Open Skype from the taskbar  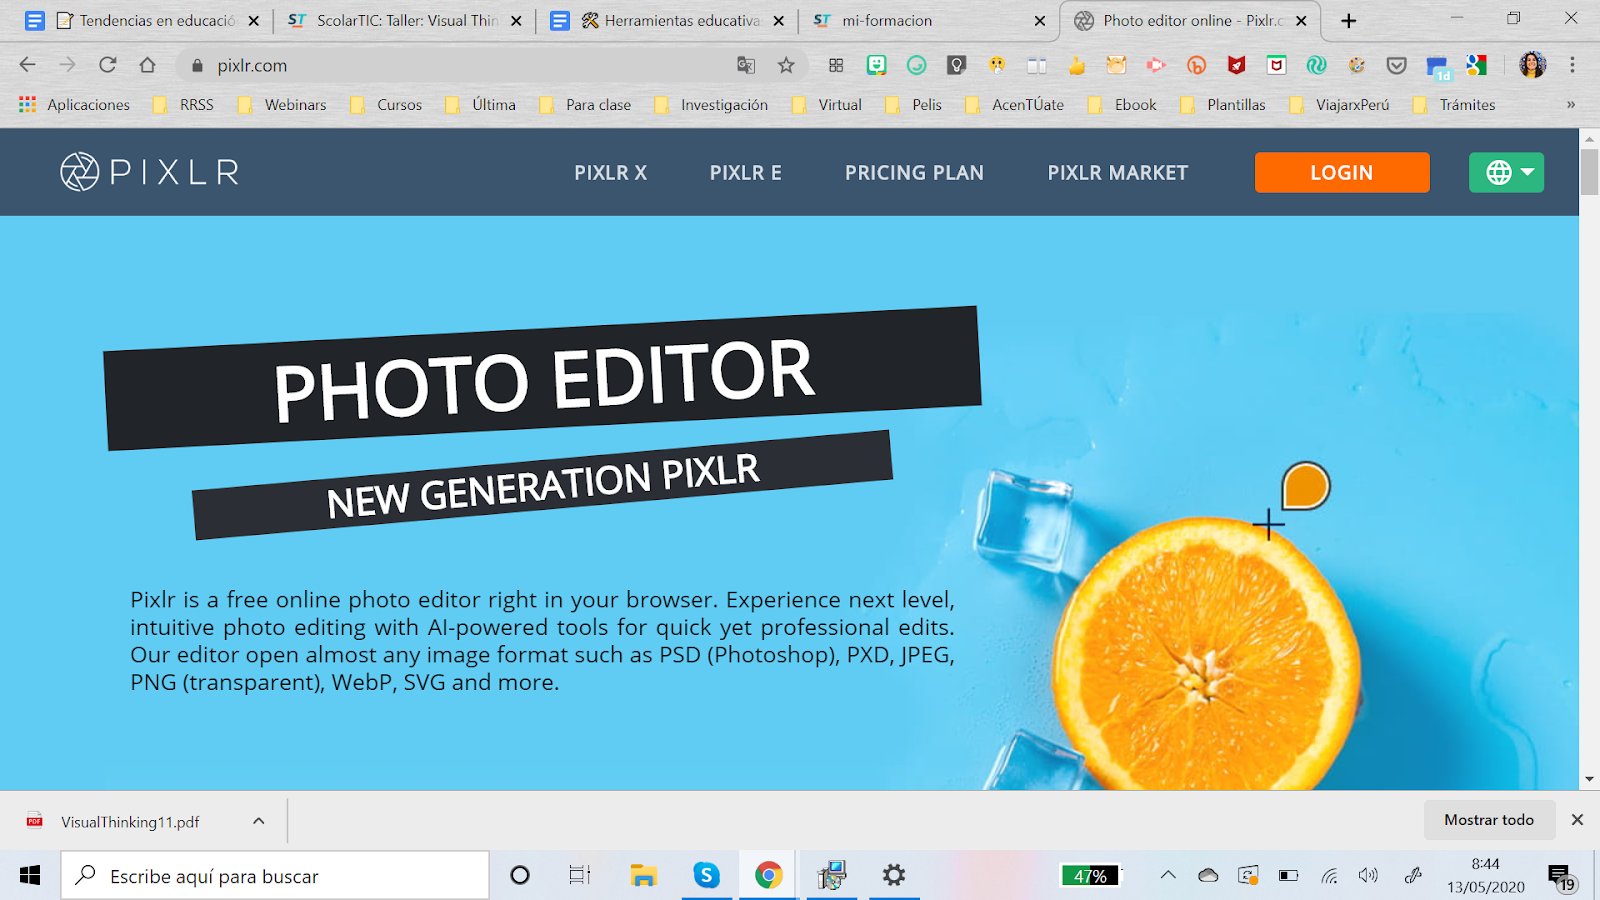[706, 876]
